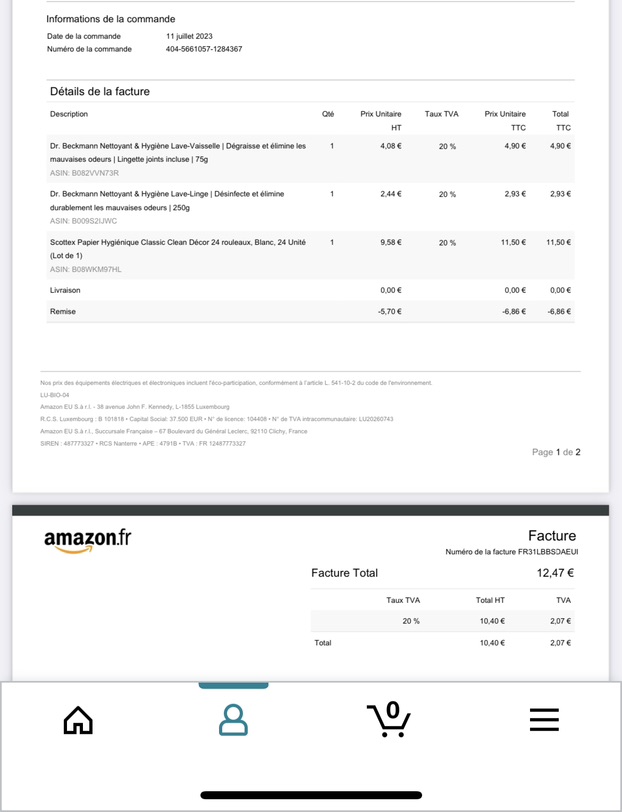Screen dimensions: 622x812
Task: Click the invoice number FR31LBBSDAEUI
Action: (x=548, y=552)
